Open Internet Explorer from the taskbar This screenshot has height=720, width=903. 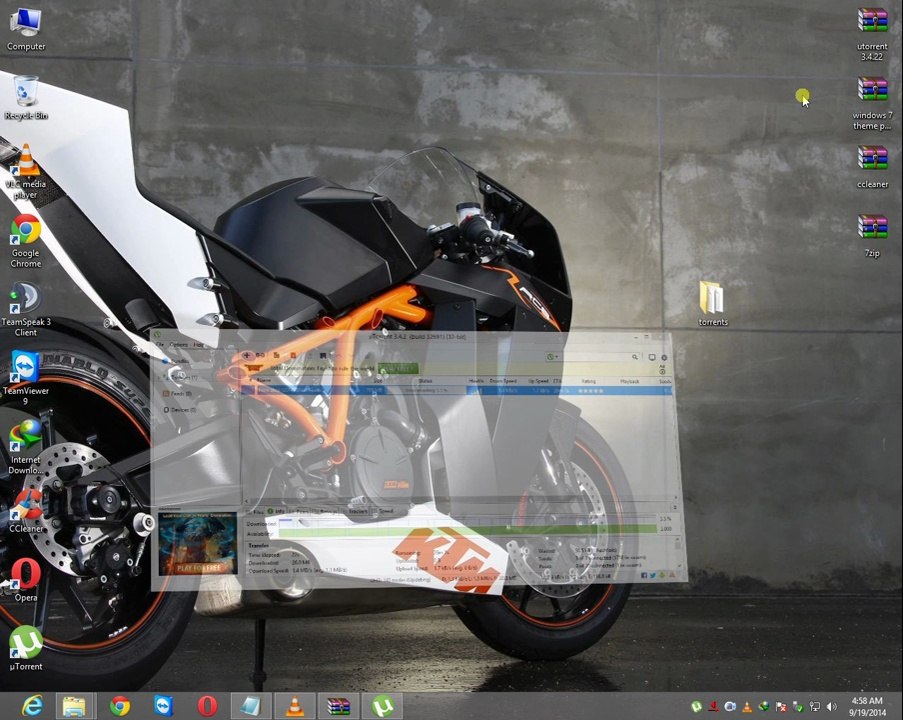click(x=32, y=706)
